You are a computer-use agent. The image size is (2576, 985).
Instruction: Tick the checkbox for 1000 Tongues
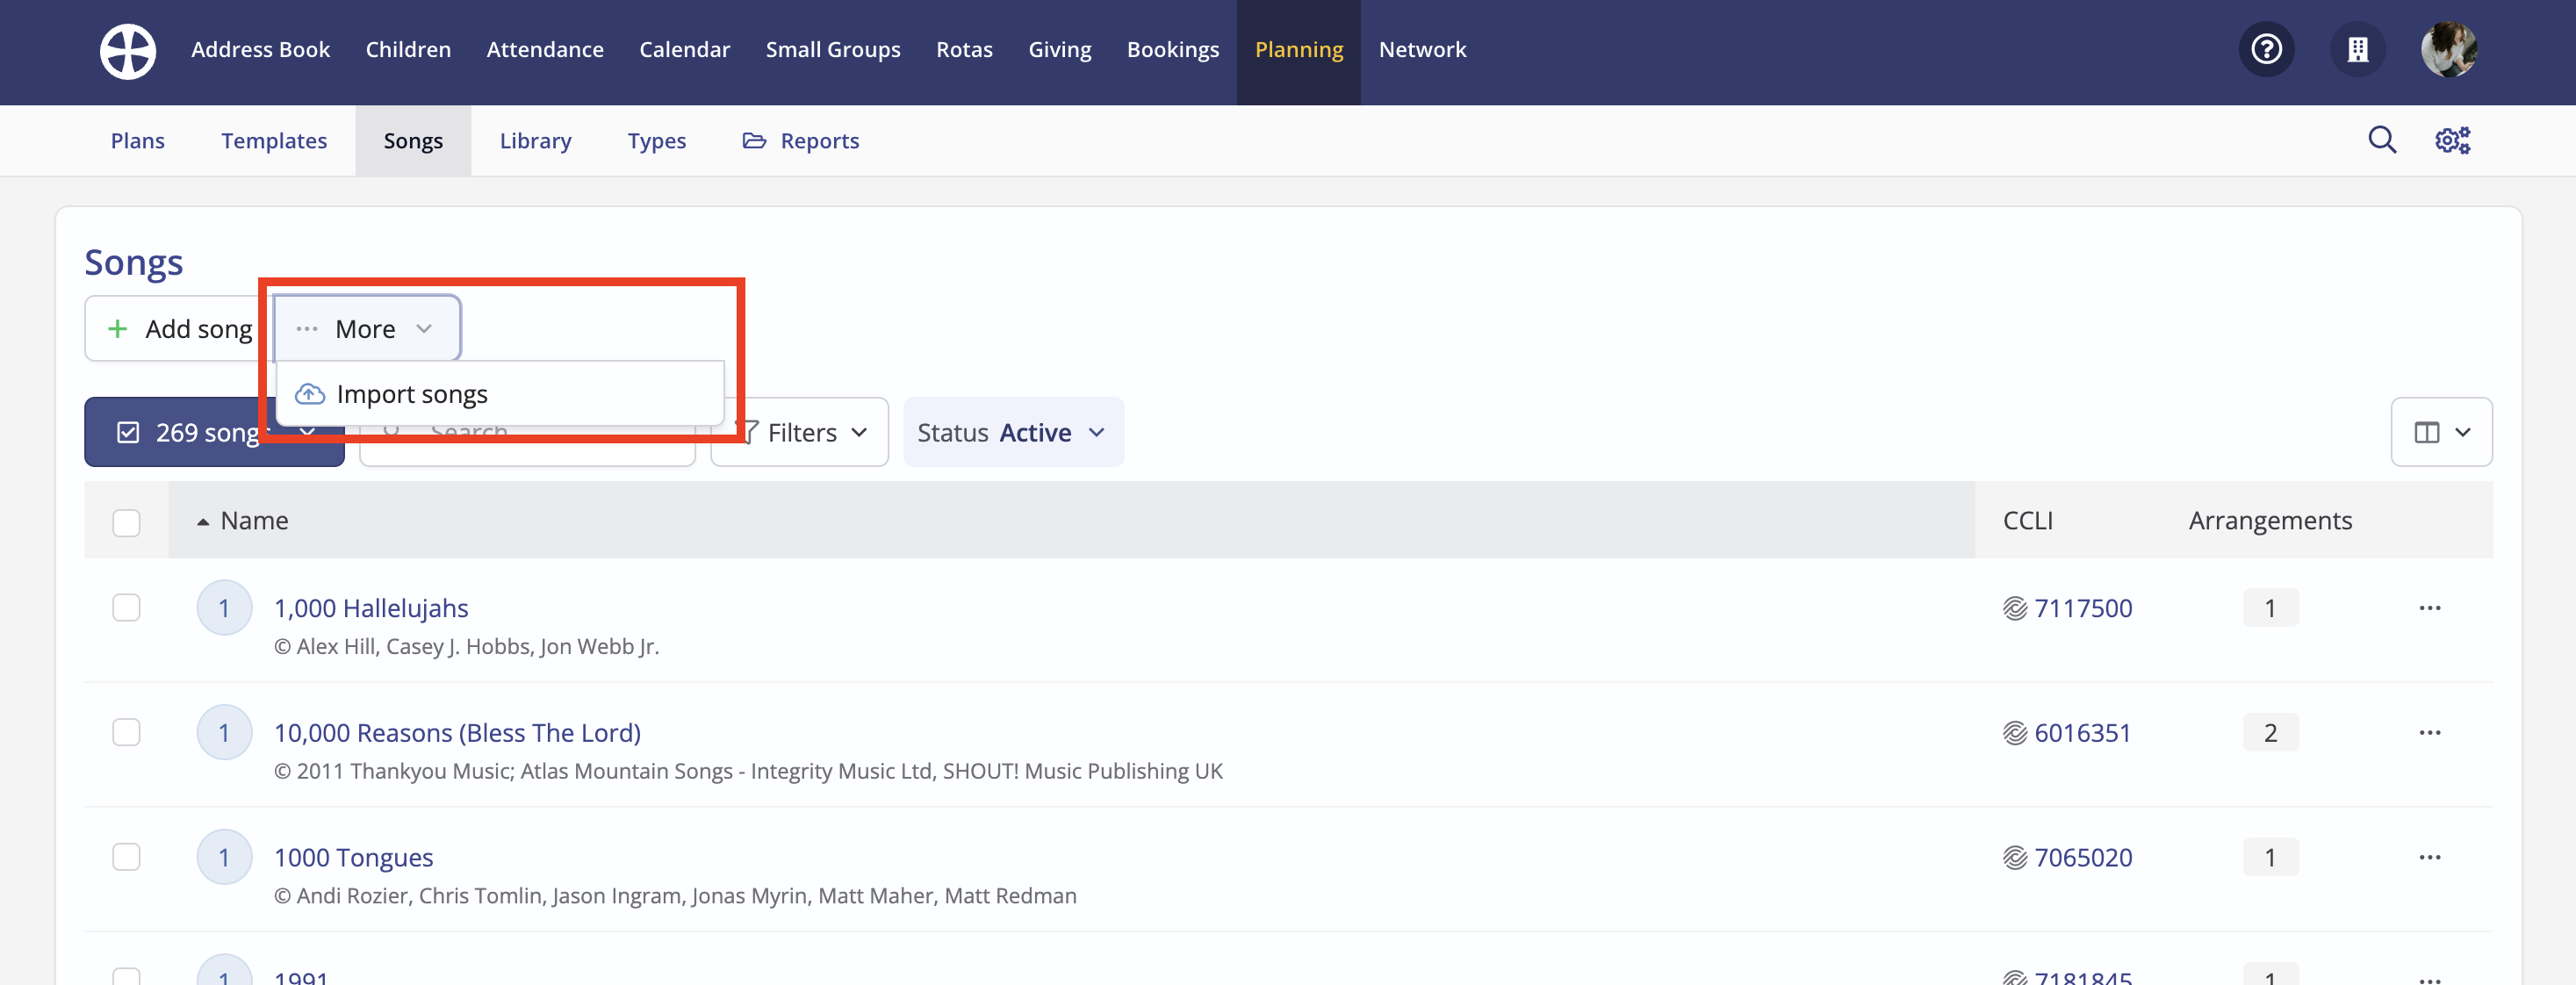pos(126,858)
